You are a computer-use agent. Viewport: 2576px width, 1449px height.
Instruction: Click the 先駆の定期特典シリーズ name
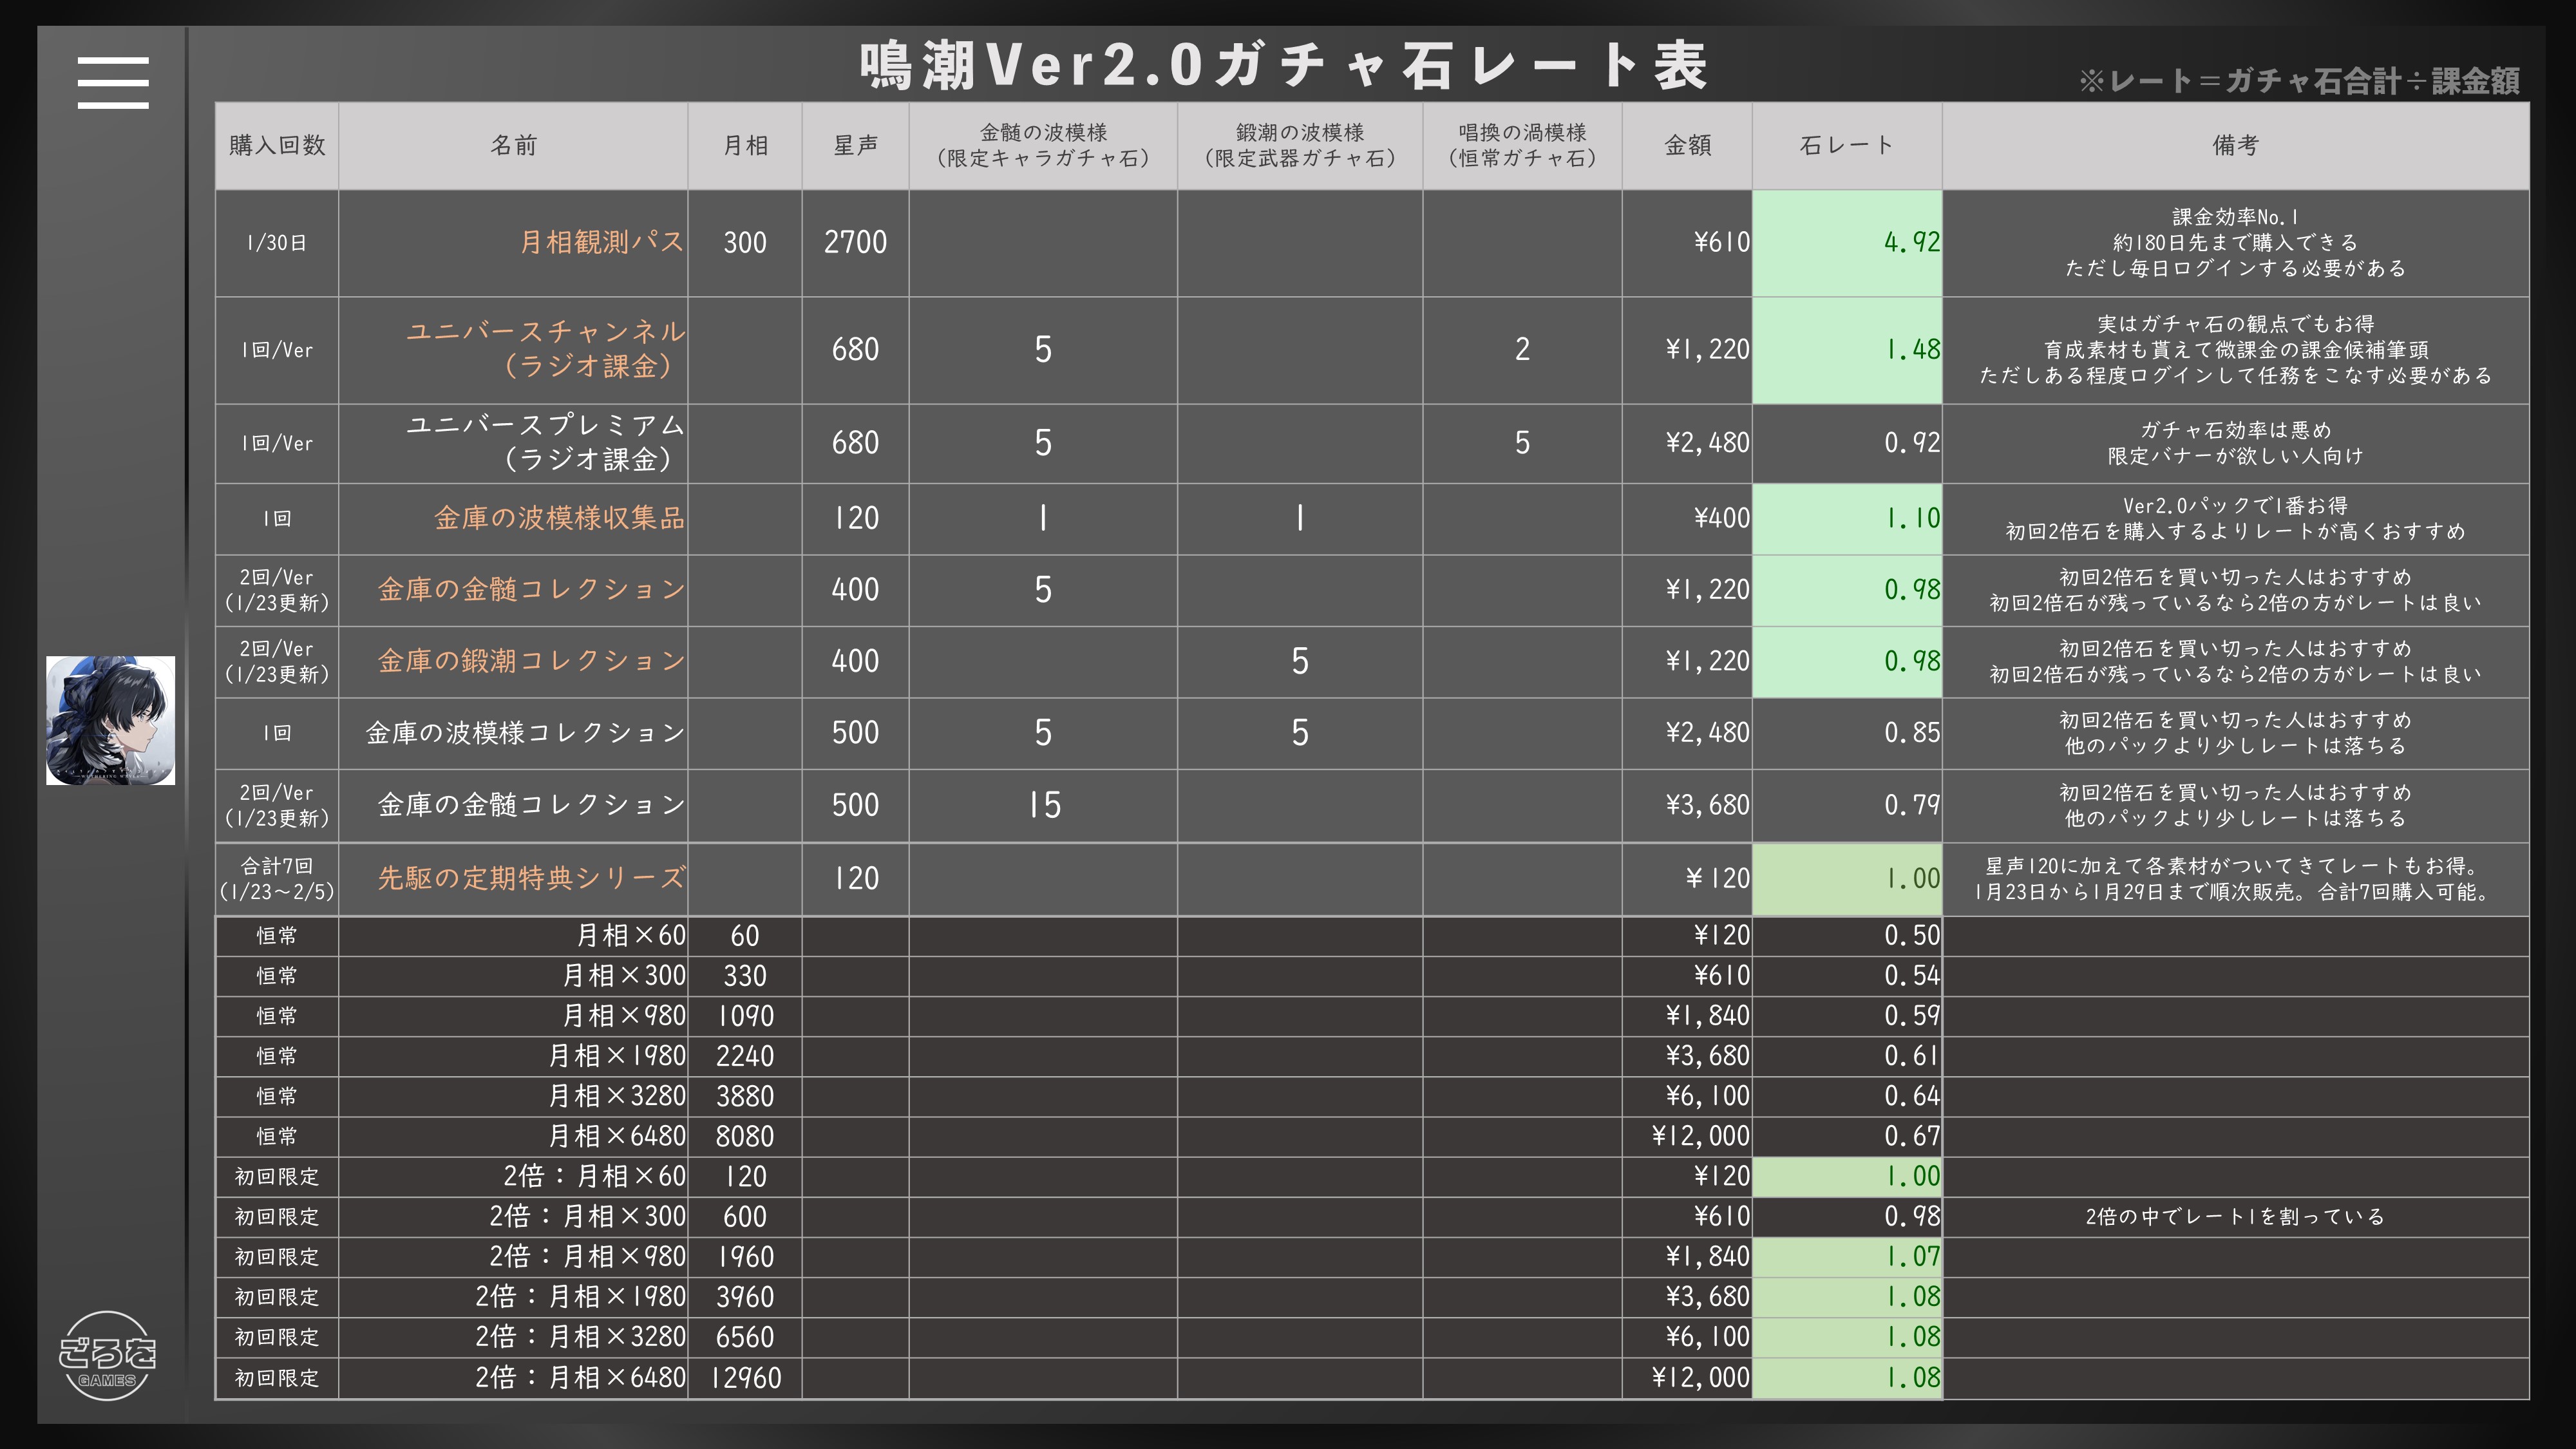531,878
